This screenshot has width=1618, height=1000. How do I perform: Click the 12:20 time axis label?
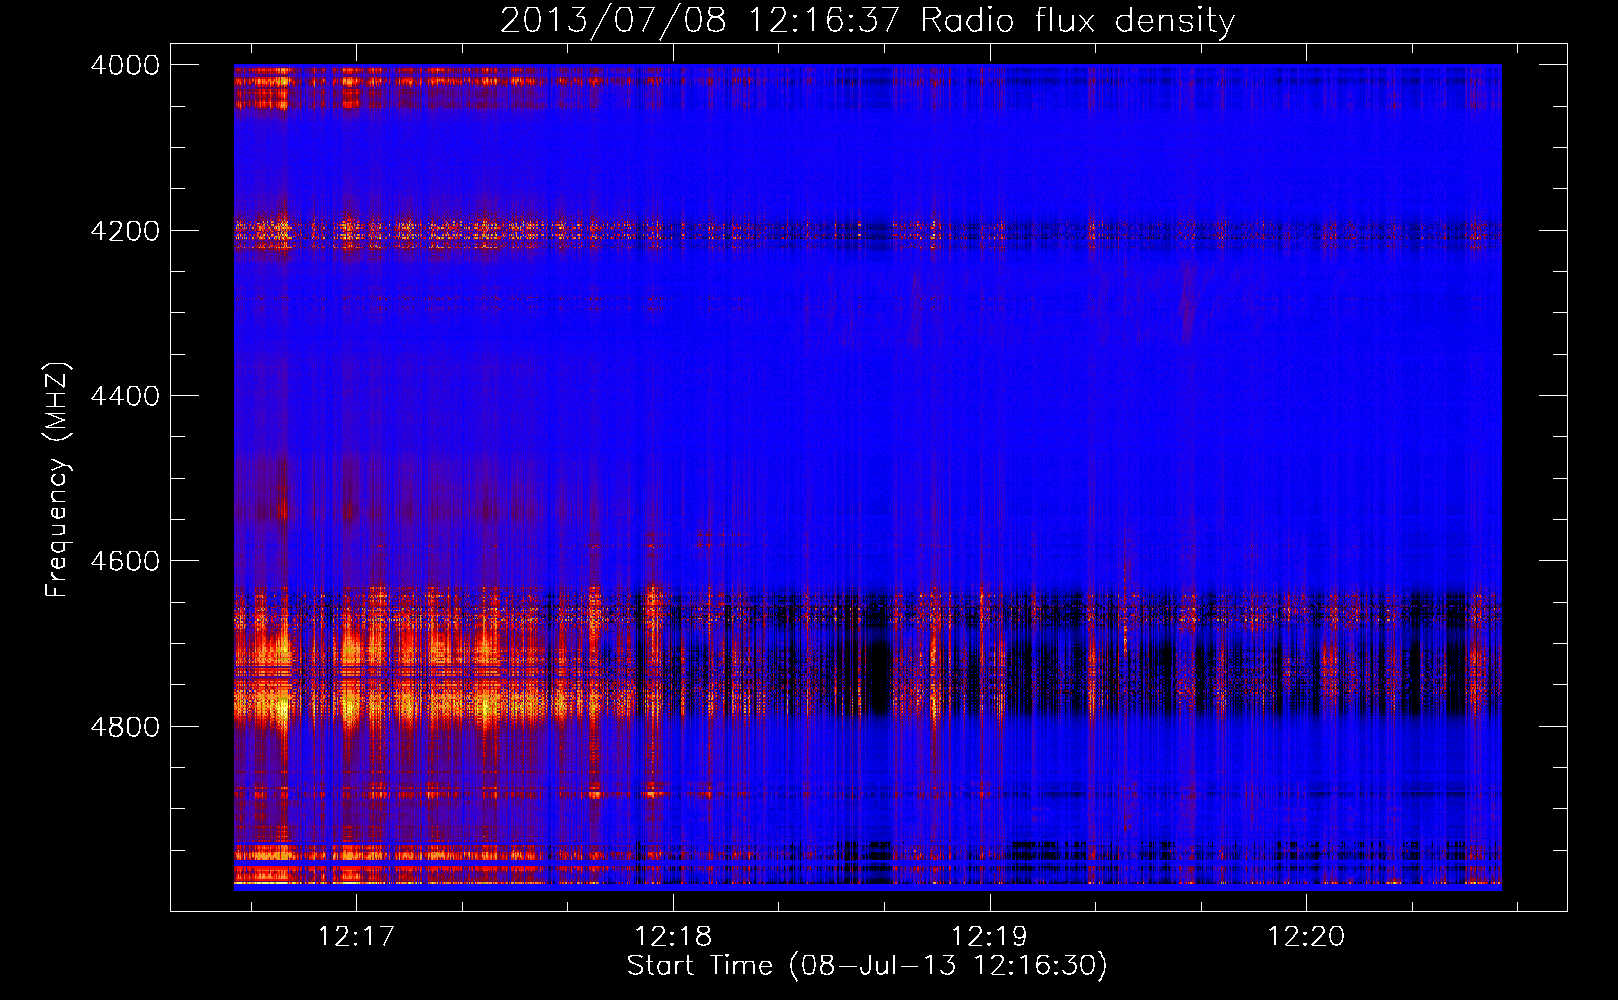[1306, 936]
